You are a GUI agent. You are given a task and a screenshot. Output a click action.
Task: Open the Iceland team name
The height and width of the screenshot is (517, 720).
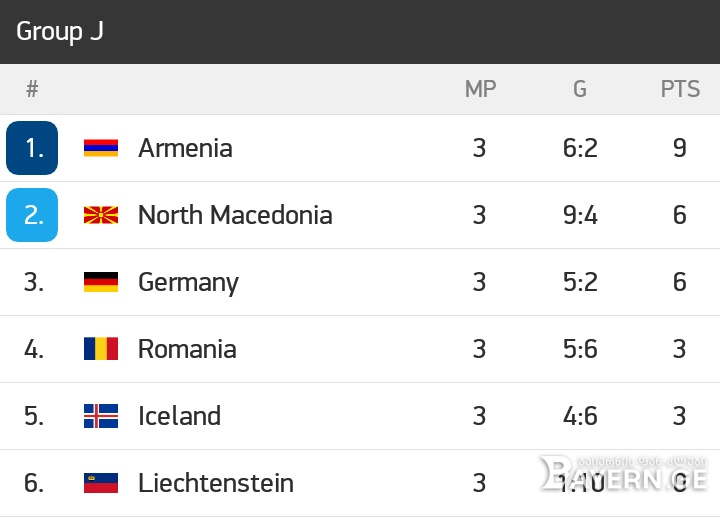180,416
